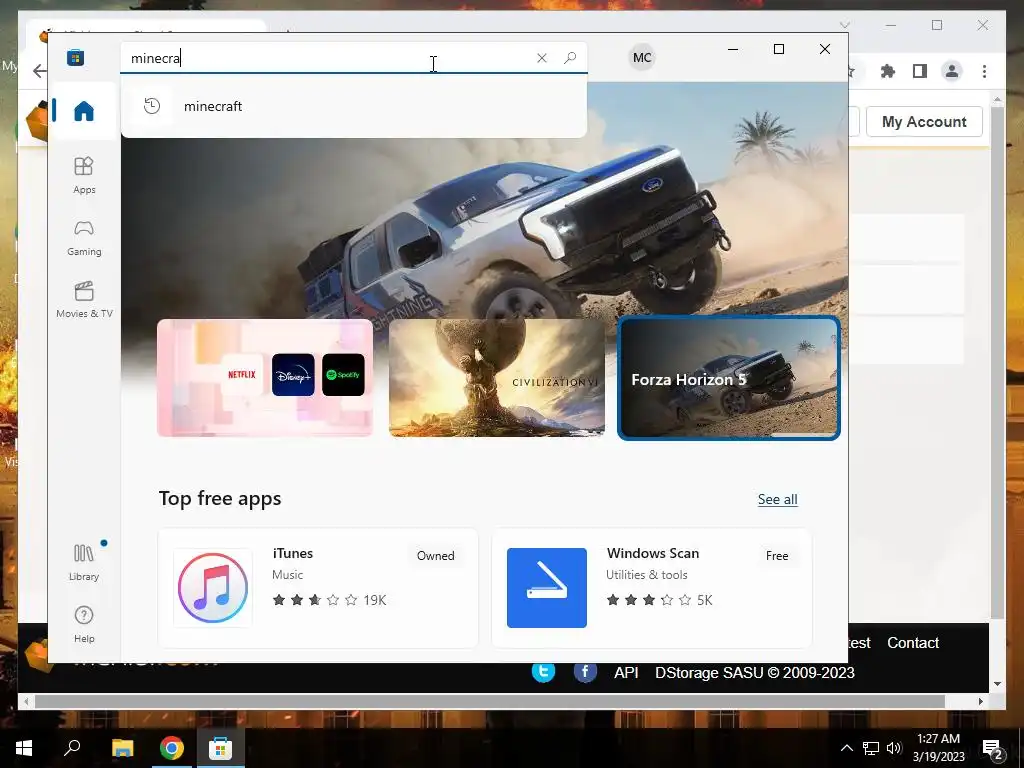Open the Facebook icon in page footer
This screenshot has height=768, width=1024.
(x=585, y=672)
